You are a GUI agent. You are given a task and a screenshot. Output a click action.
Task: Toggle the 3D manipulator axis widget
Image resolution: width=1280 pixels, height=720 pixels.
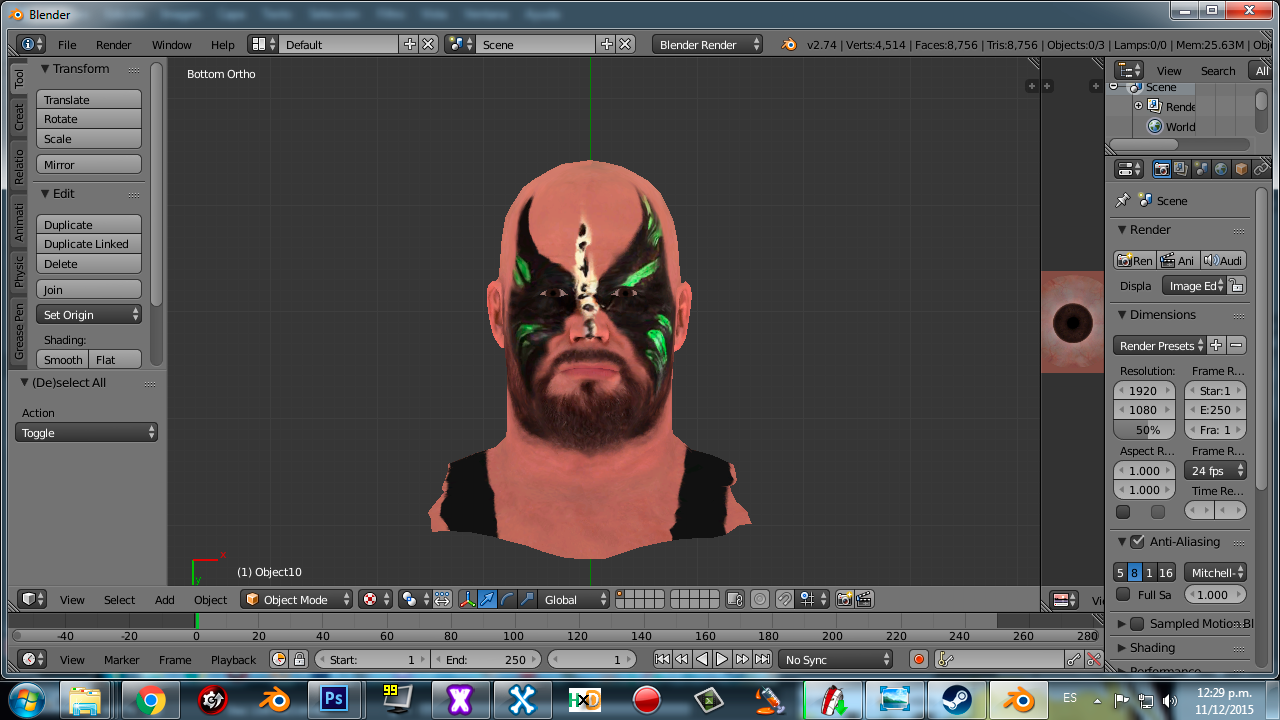(467, 599)
